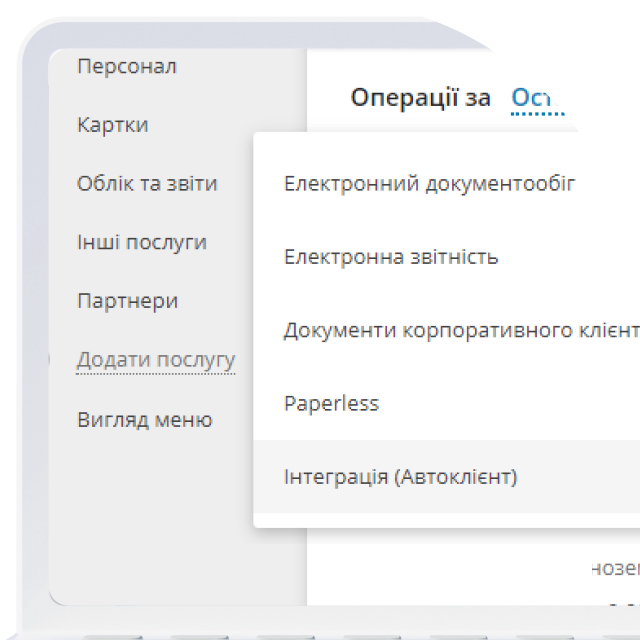Open Вигляд меню settings
The image size is (640, 640).
tap(144, 419)
